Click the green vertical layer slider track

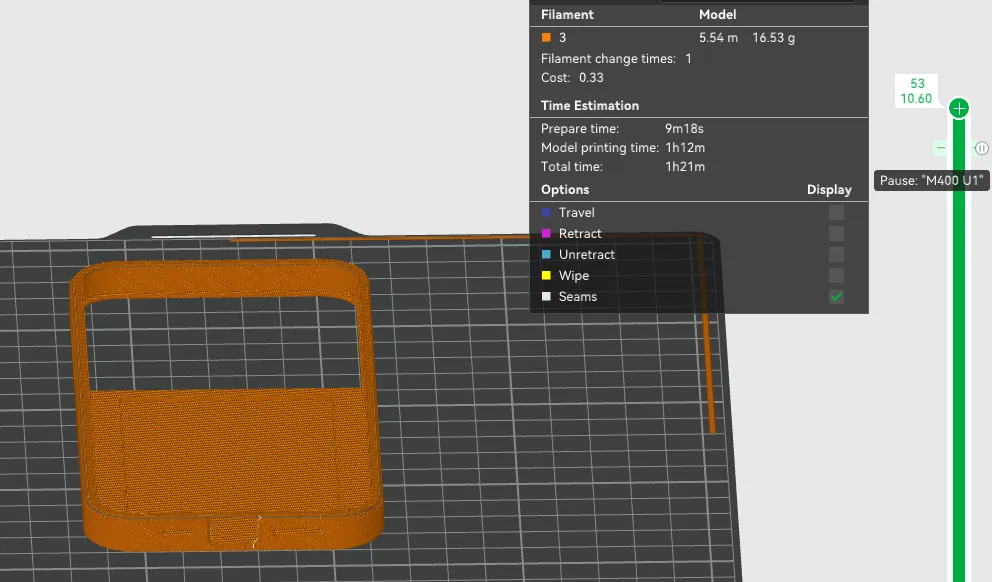click(x=959, y=350)
